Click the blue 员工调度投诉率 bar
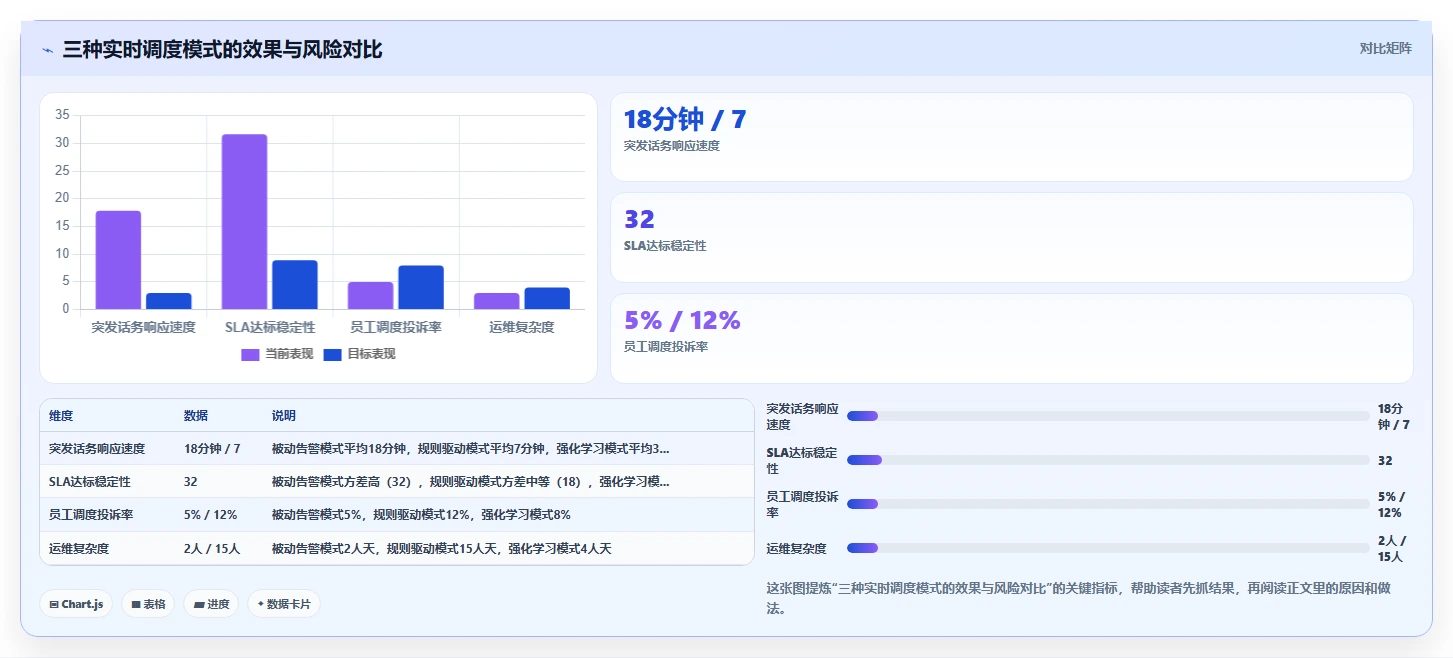The image size is (1453, 658). pos(421,287)
